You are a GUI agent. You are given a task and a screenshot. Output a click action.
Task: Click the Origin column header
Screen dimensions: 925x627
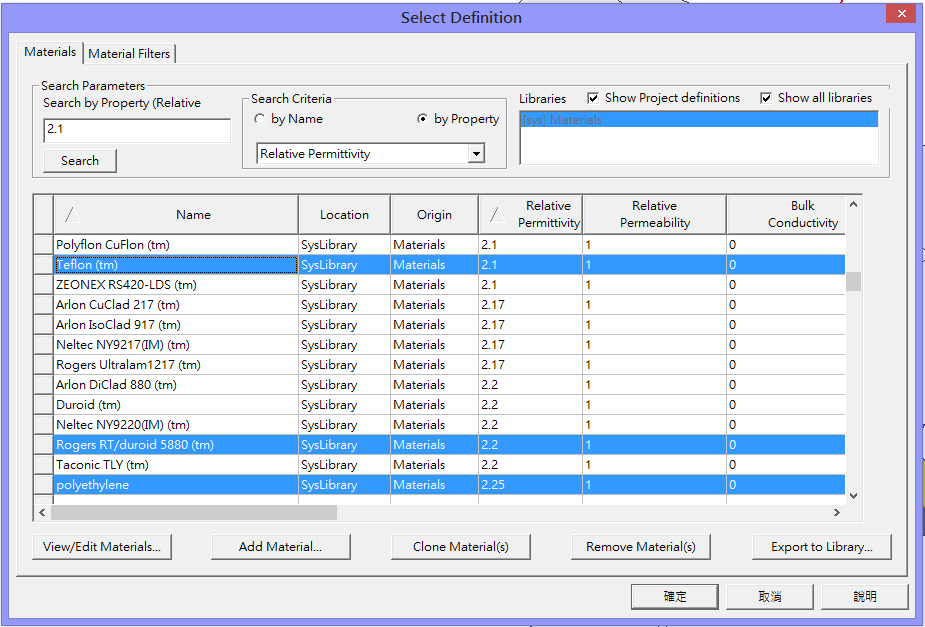click(x=434, y=215)
